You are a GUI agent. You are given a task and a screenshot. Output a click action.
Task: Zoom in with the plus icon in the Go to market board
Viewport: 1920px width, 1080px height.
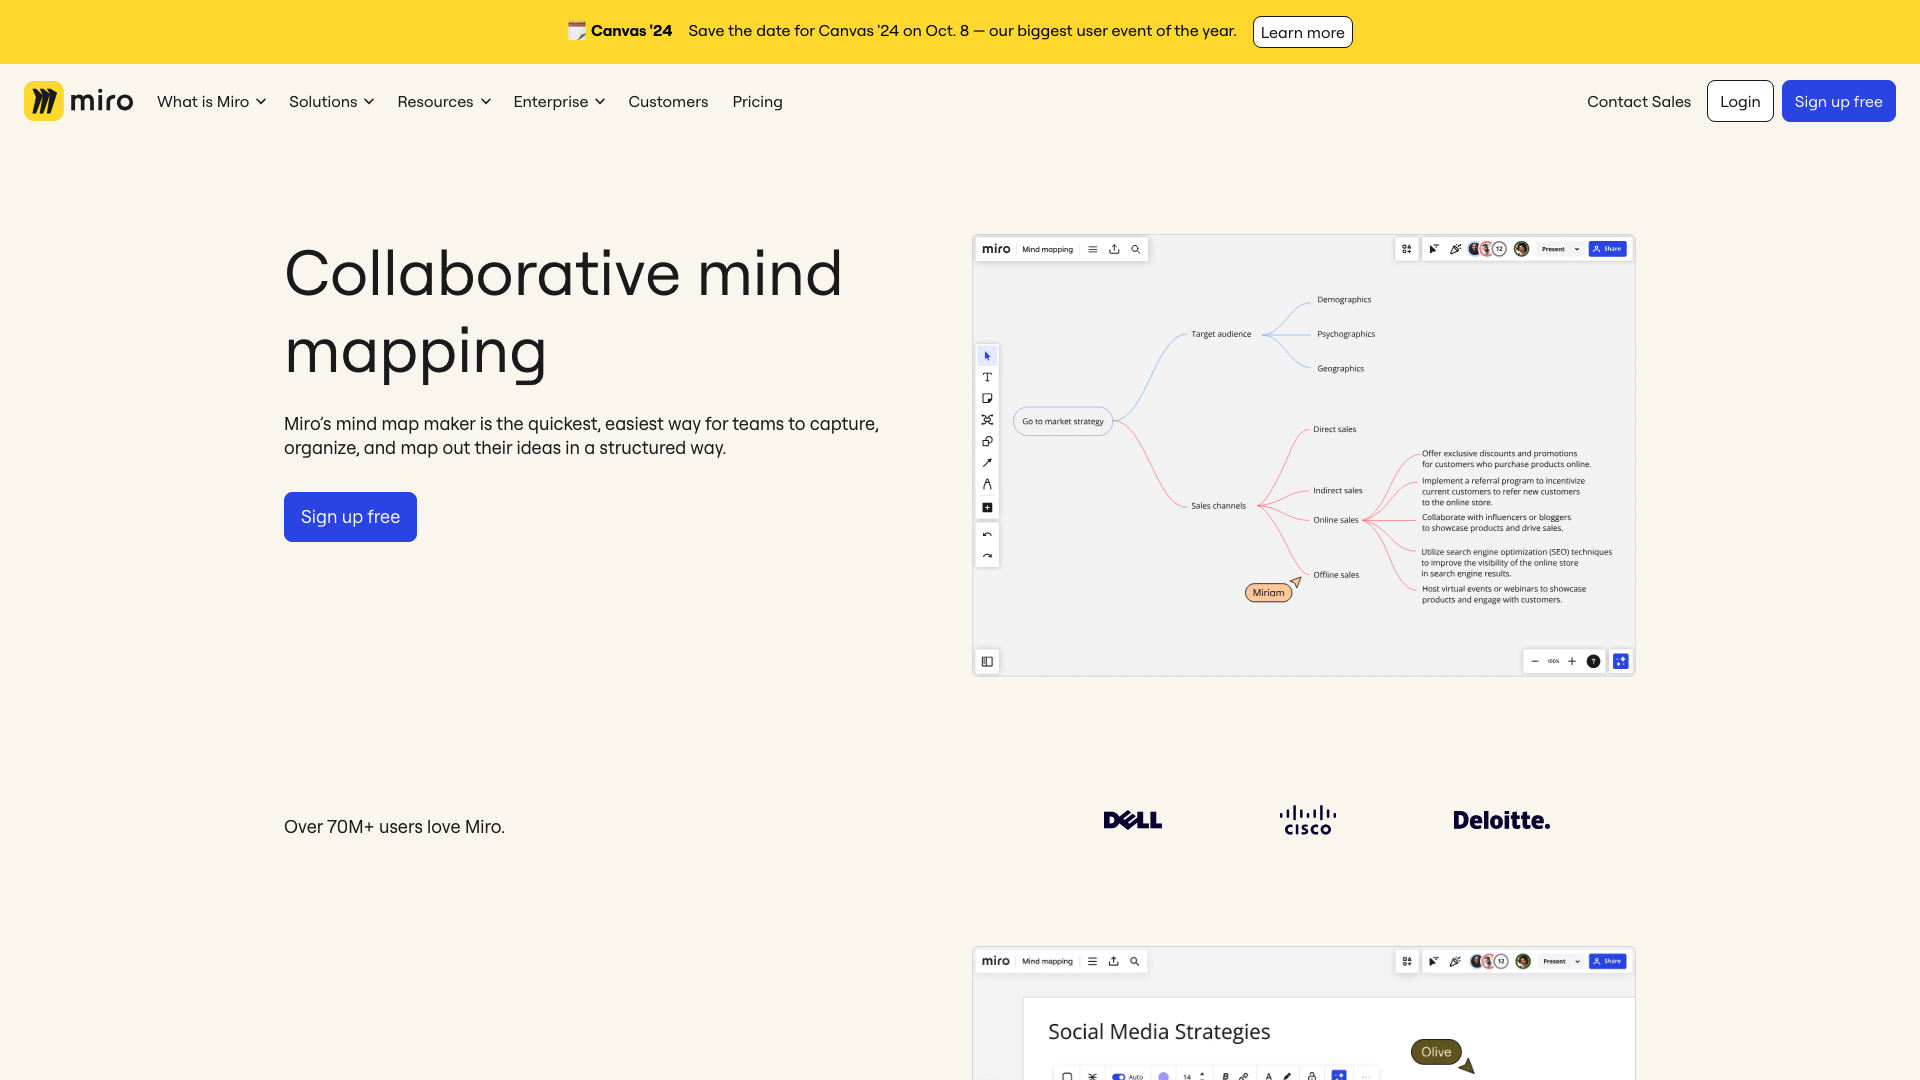(1572, 661)
